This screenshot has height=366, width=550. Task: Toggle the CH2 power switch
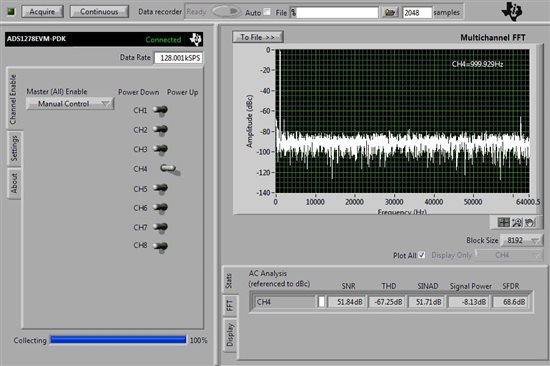pos(161,130)
